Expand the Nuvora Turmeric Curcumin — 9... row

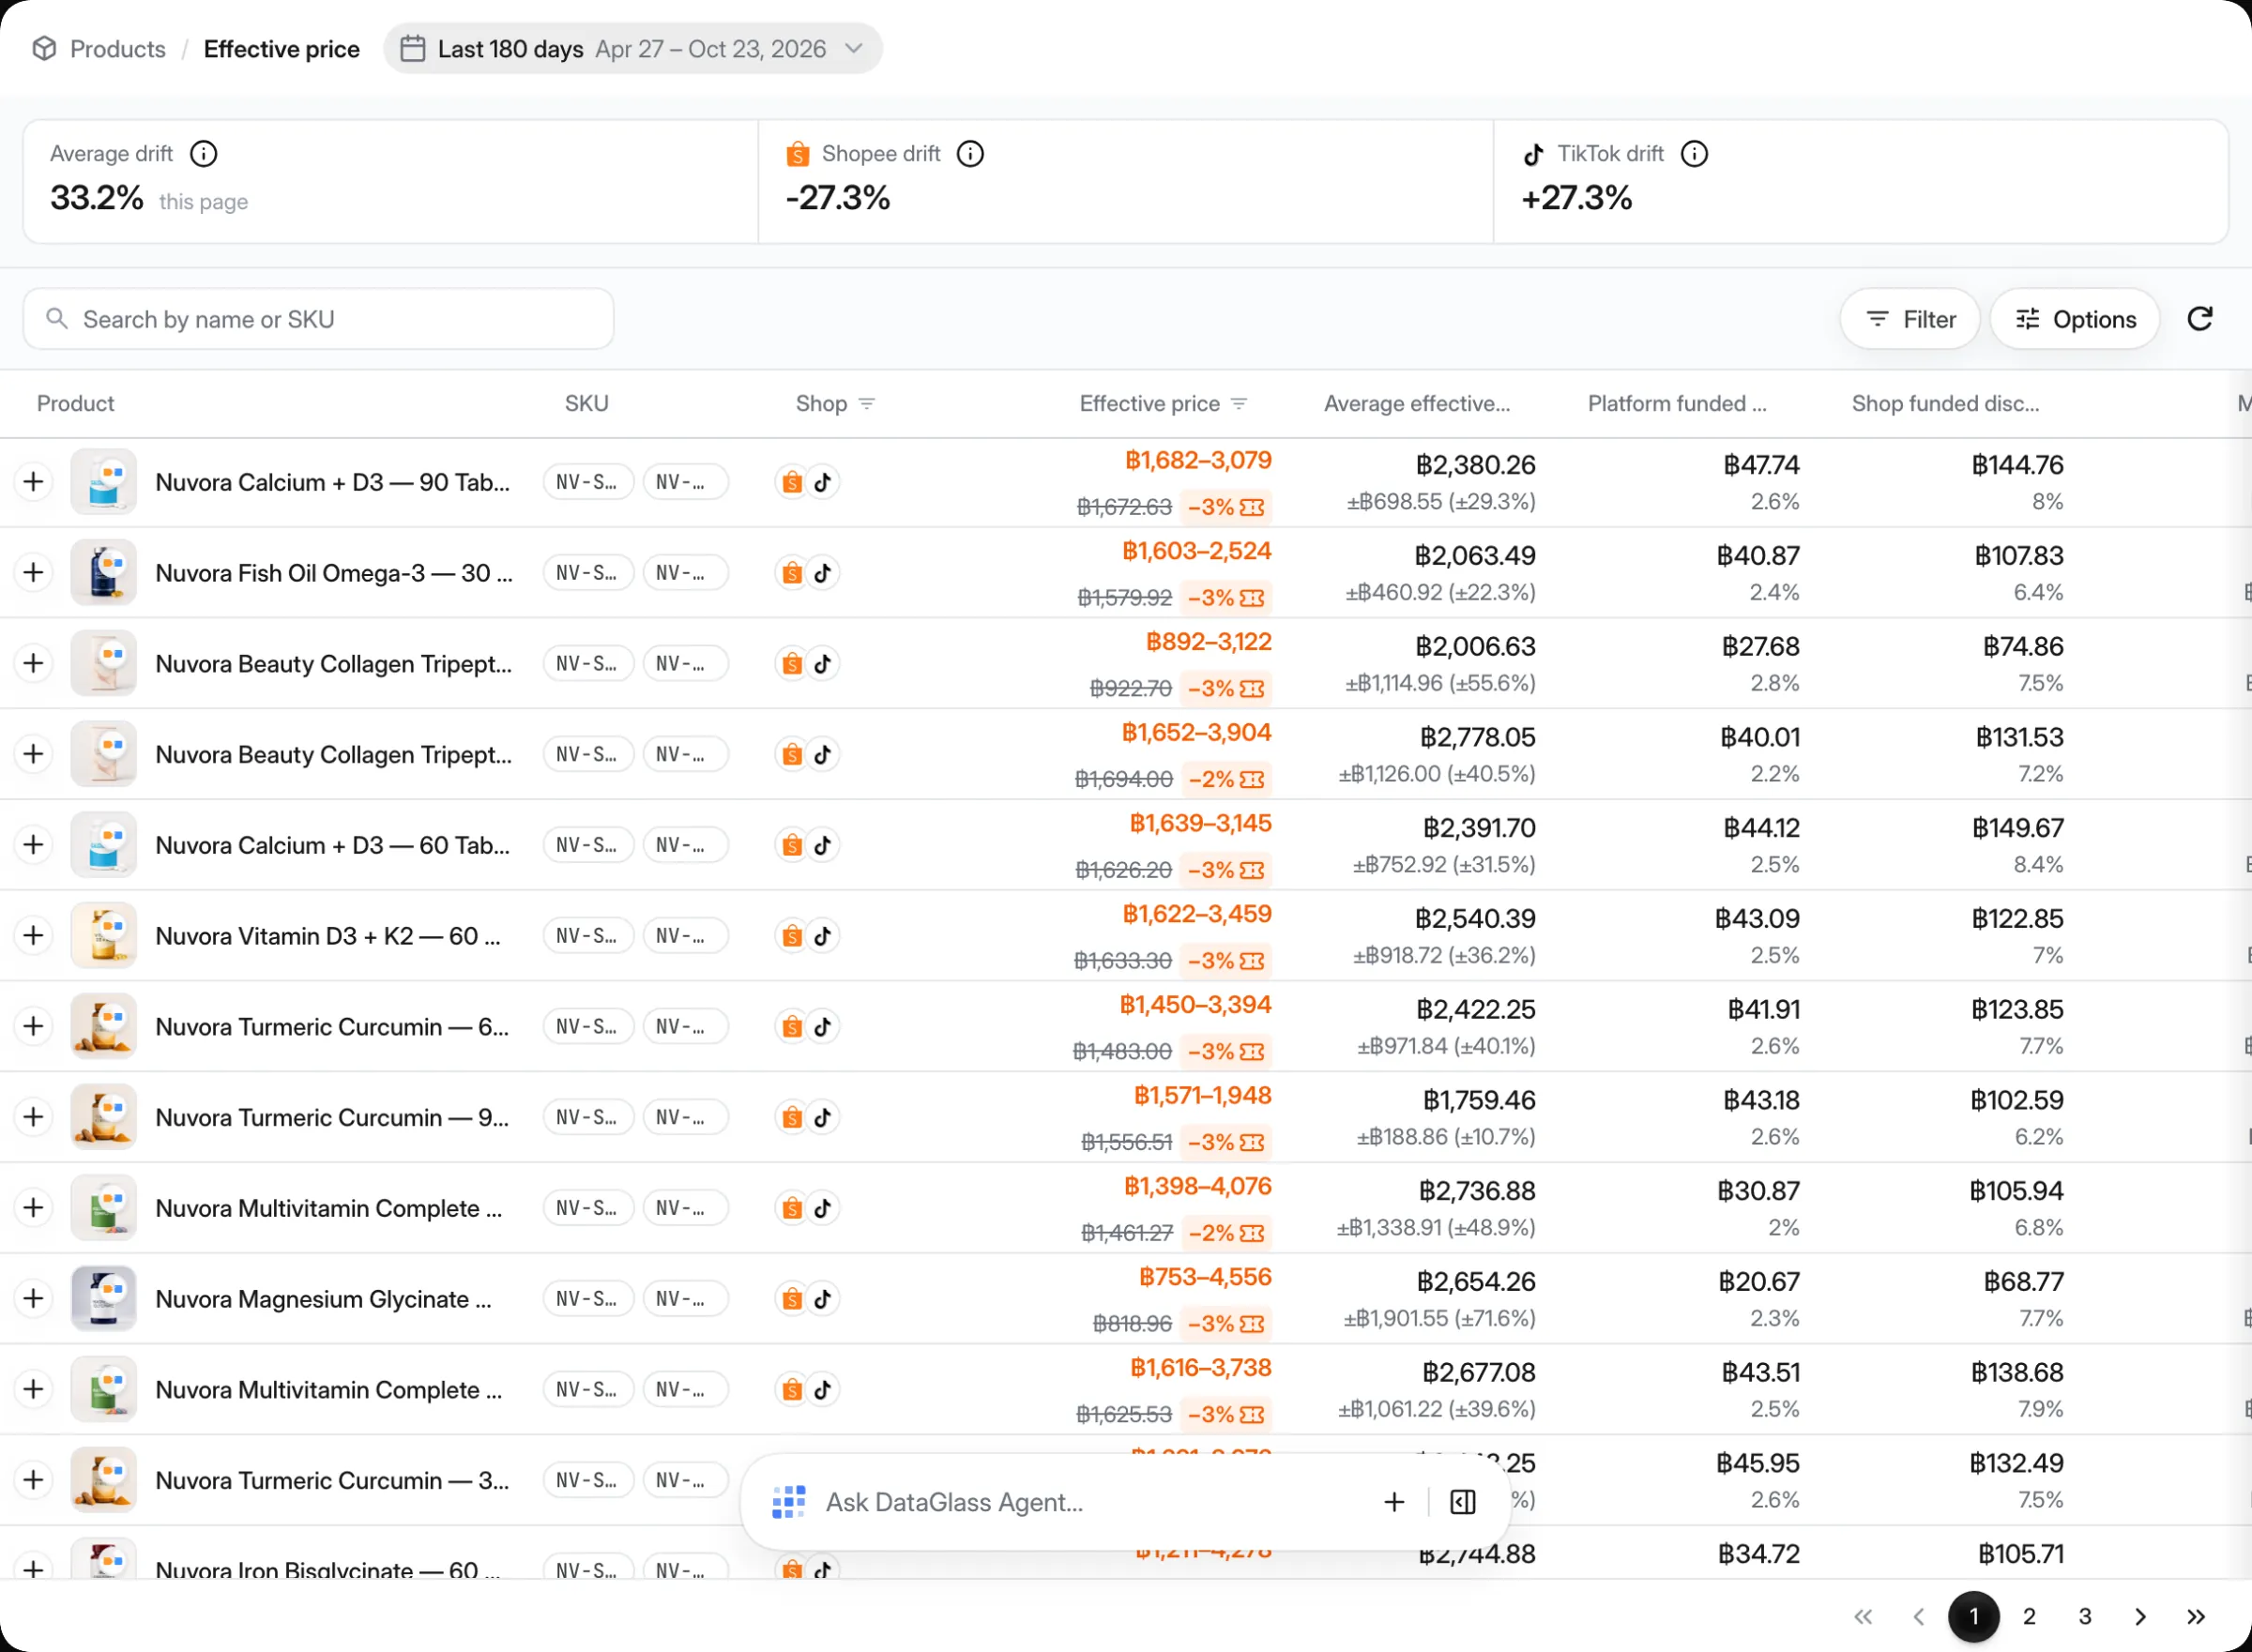(x=33, y=1117)
